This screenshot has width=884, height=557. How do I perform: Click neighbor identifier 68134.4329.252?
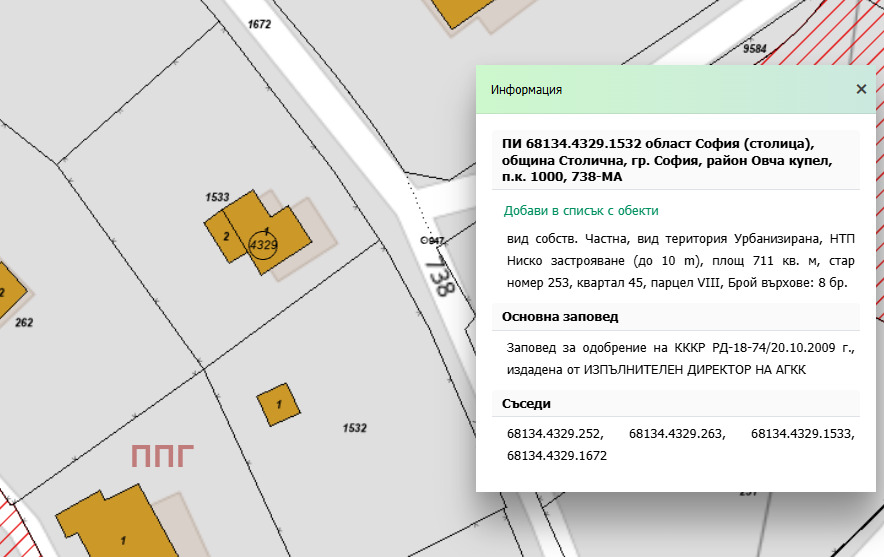click(555, 434)
